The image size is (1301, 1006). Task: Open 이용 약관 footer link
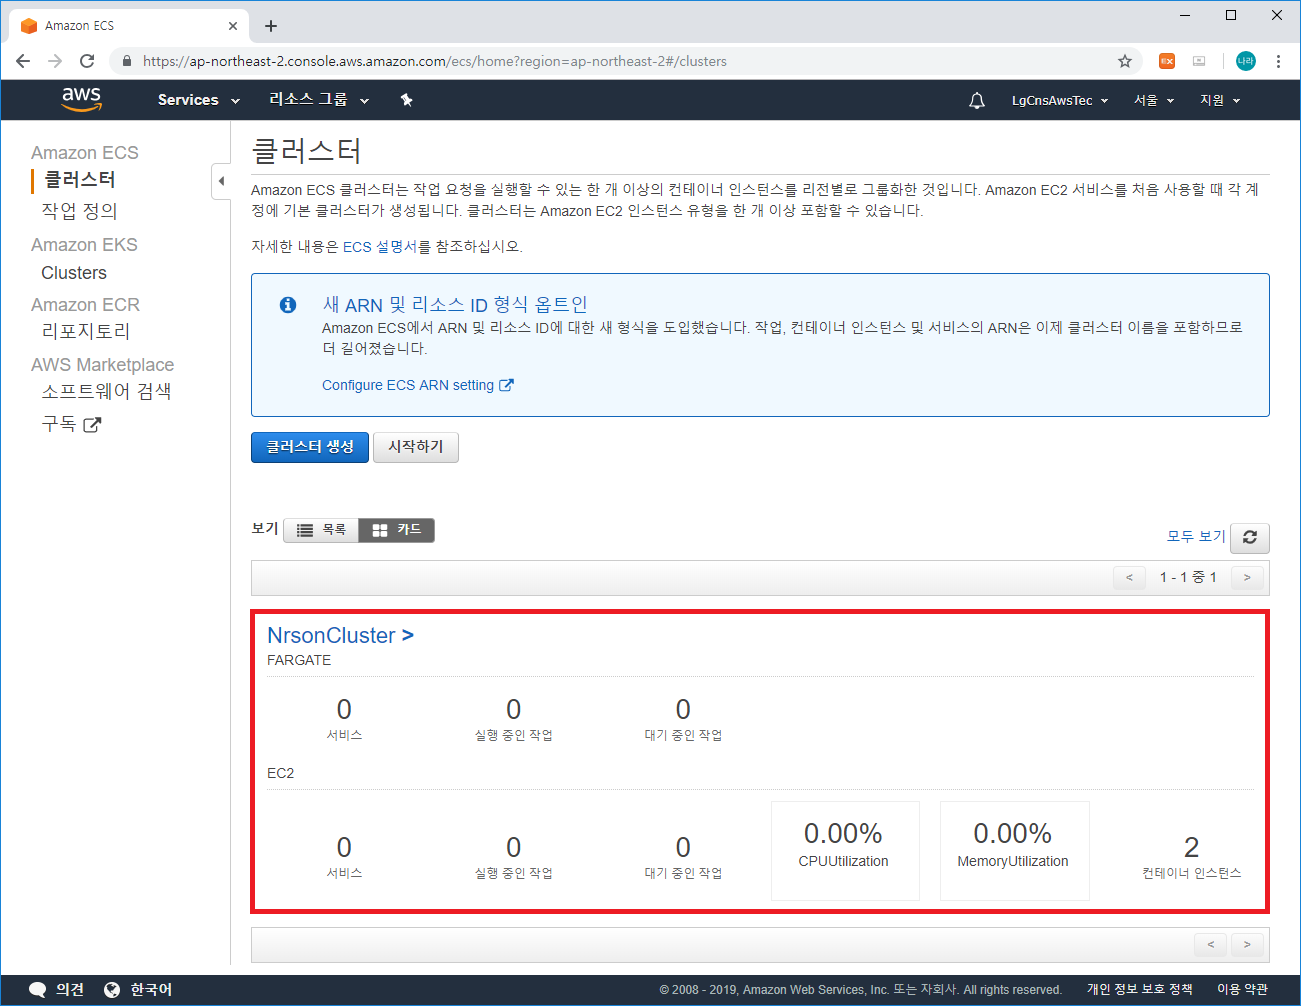(x=1242, y=989)
